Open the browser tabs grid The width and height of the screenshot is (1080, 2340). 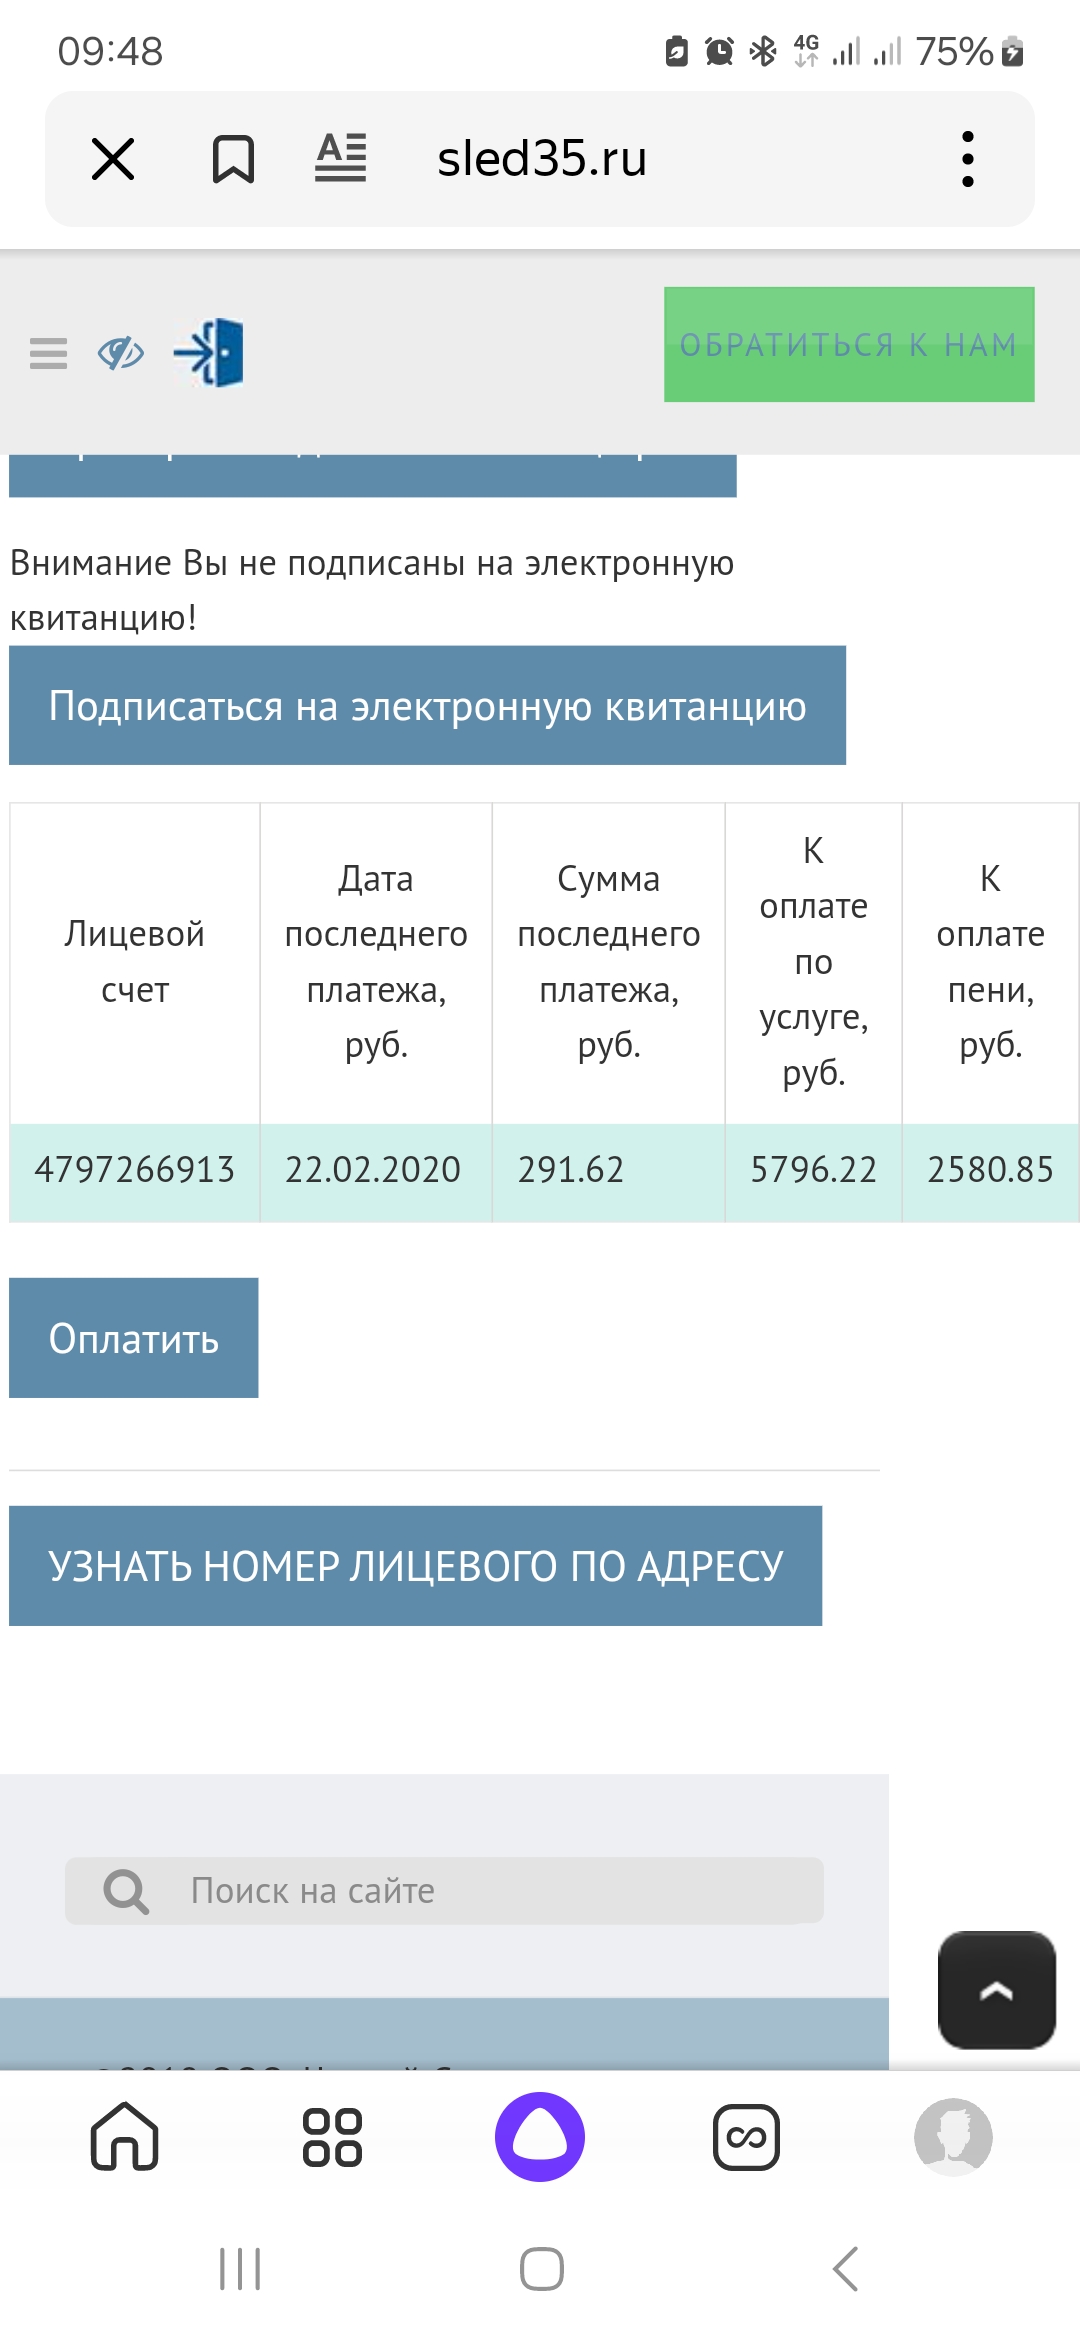(332, 2137)
